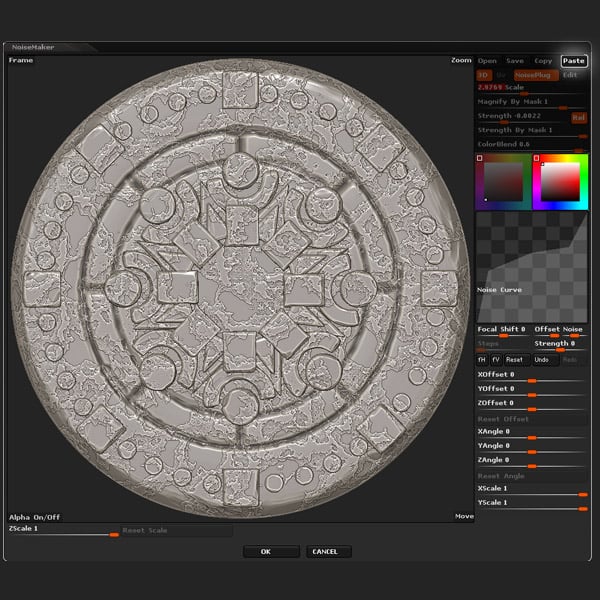Click the Open noise file button
Image resolution: width=600 pixels, height=600 pixels.
[x=487, y=61]
